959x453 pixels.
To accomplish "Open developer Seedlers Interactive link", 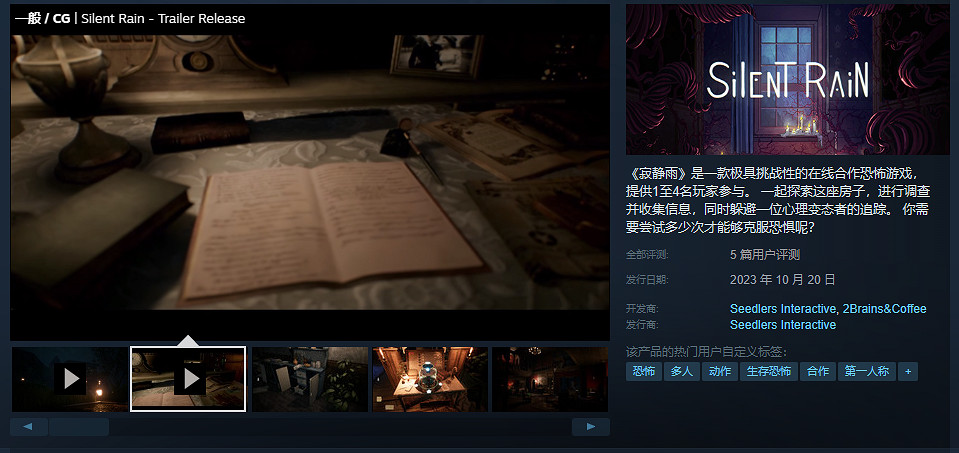I will [x=782, y=309].
